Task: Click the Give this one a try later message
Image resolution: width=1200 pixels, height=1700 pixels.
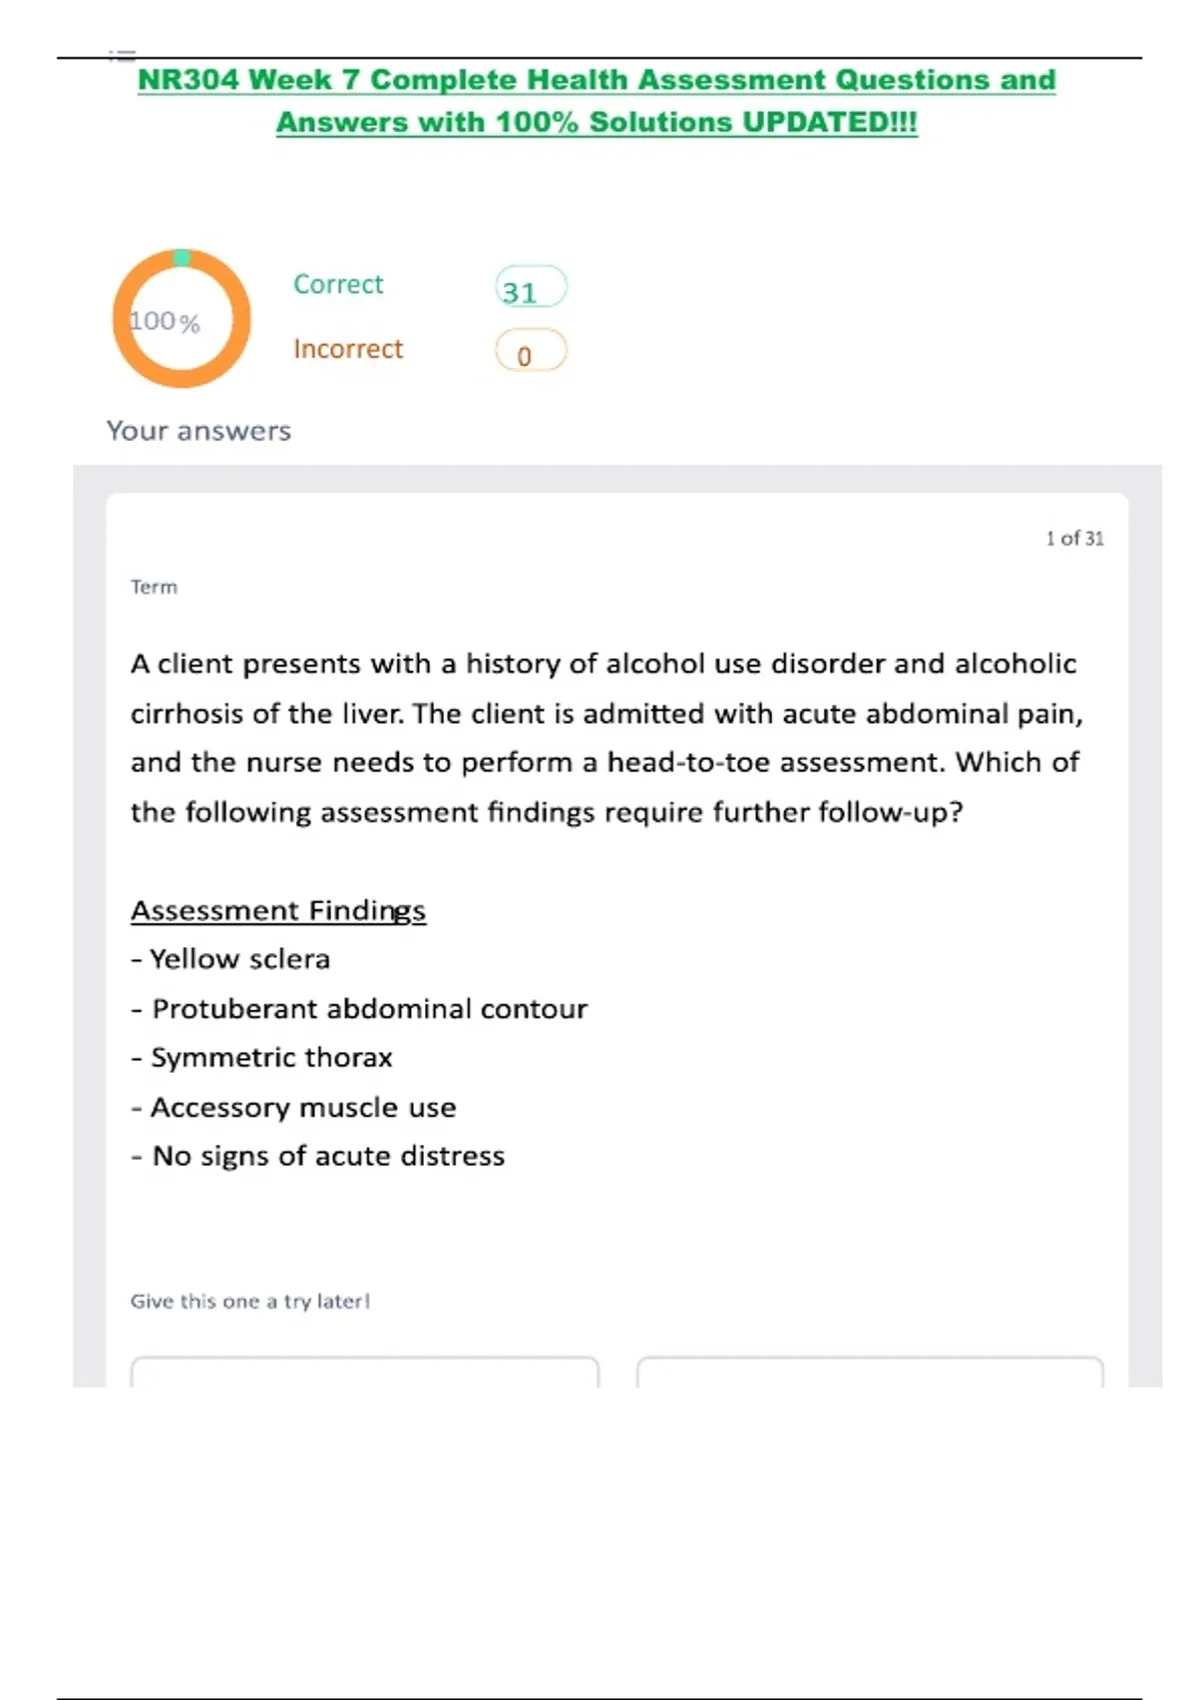Action: [250, 1301]
